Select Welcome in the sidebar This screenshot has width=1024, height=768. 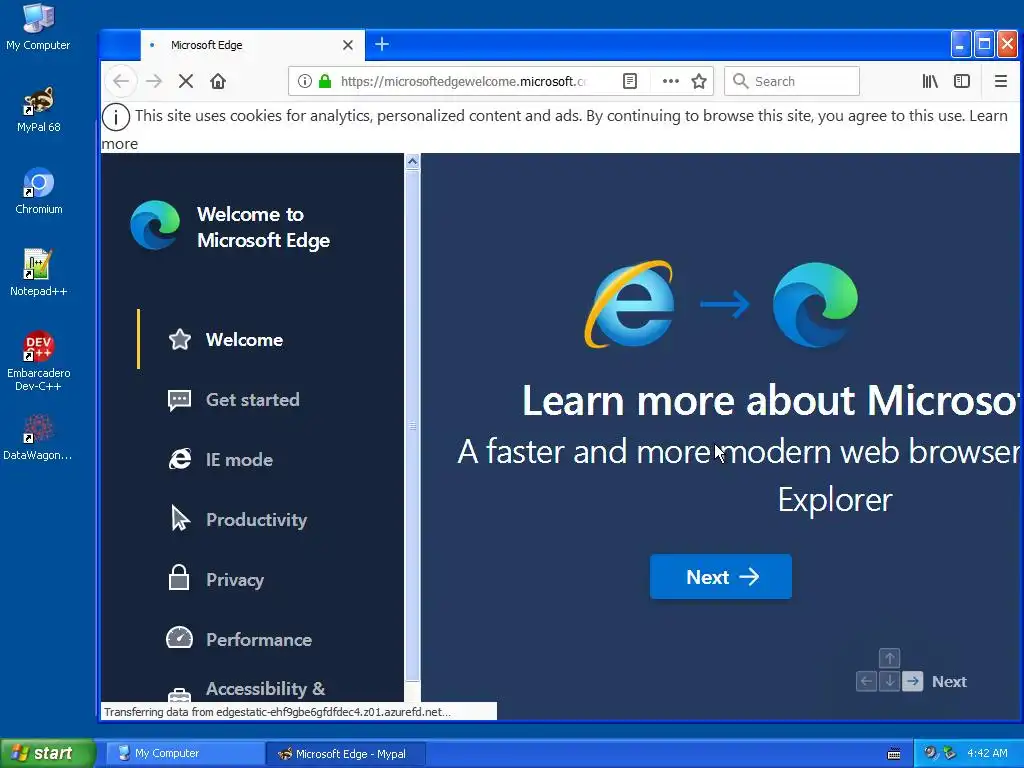coord(244,340)
